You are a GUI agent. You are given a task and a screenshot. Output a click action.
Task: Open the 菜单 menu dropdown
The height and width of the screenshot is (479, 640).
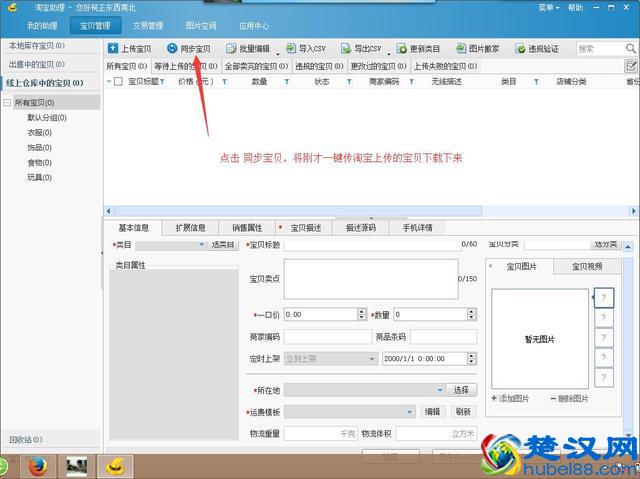pos(549,7)
